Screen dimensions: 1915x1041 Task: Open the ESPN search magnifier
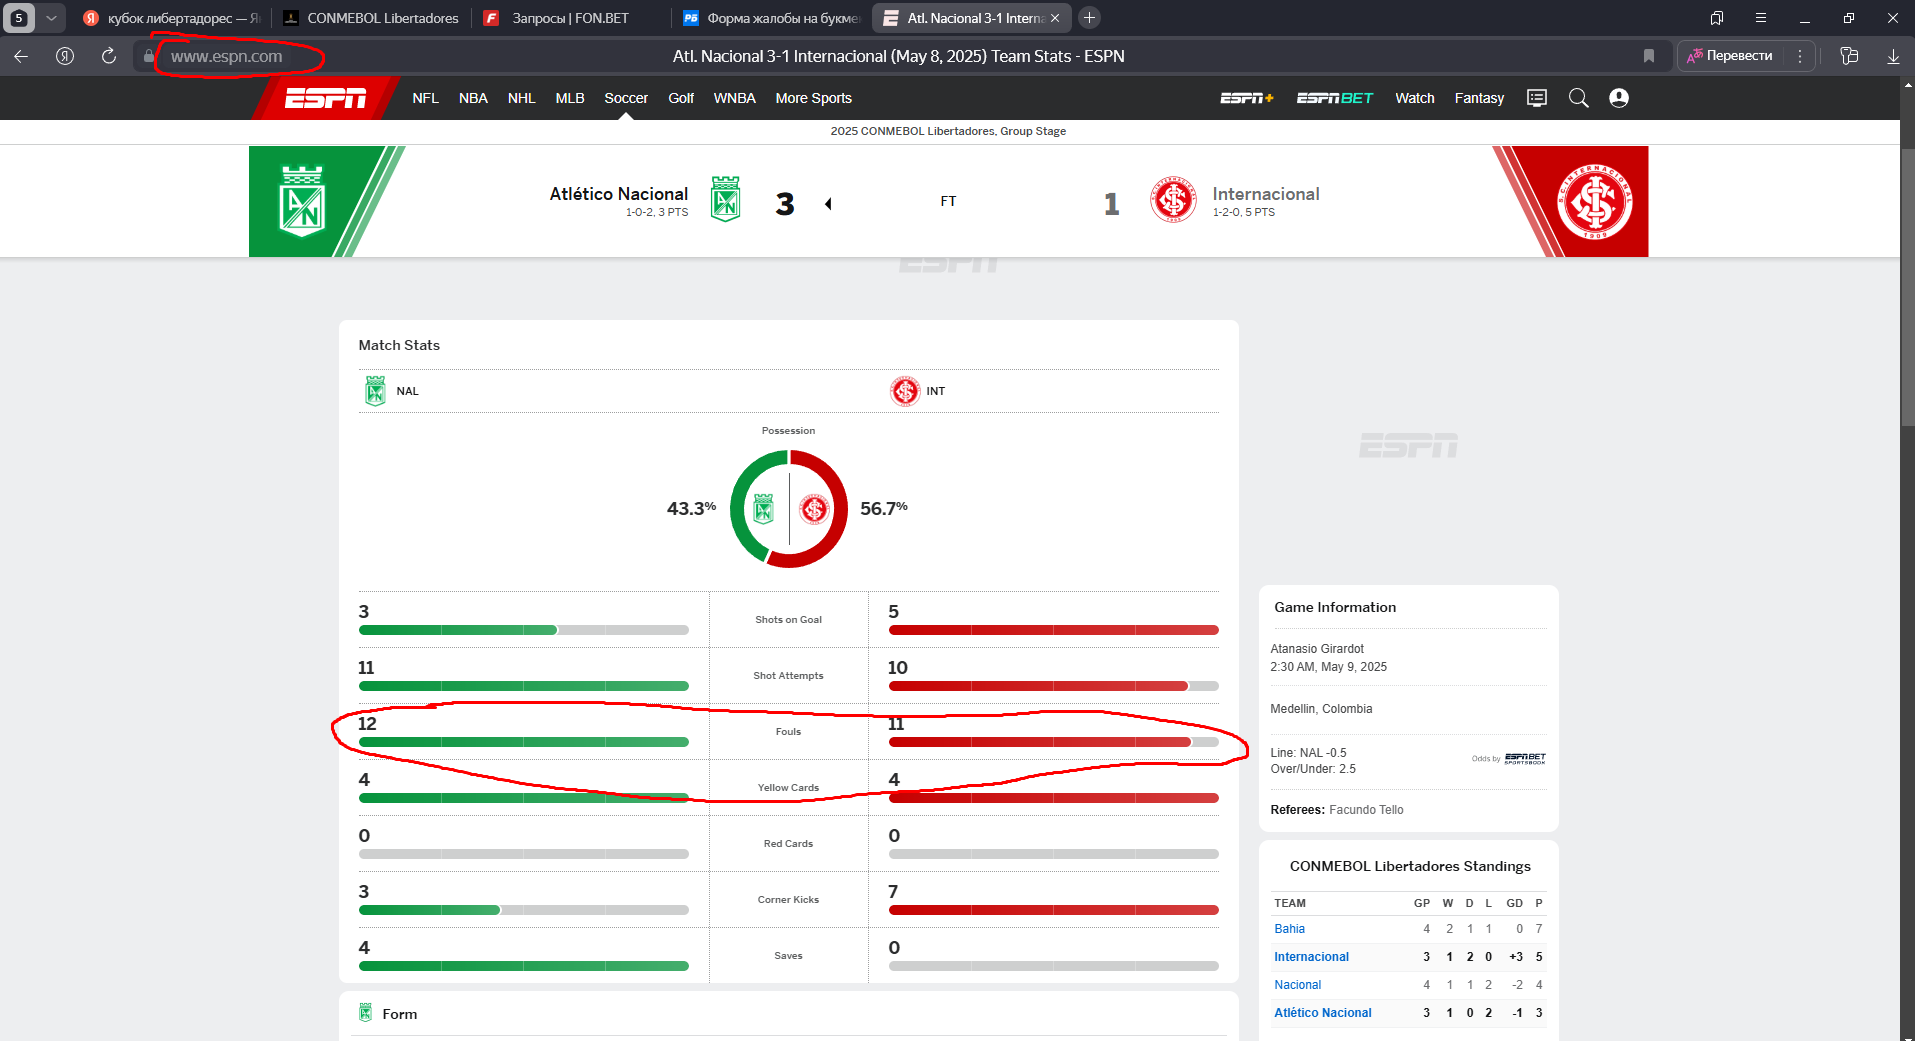[1578, 98]
